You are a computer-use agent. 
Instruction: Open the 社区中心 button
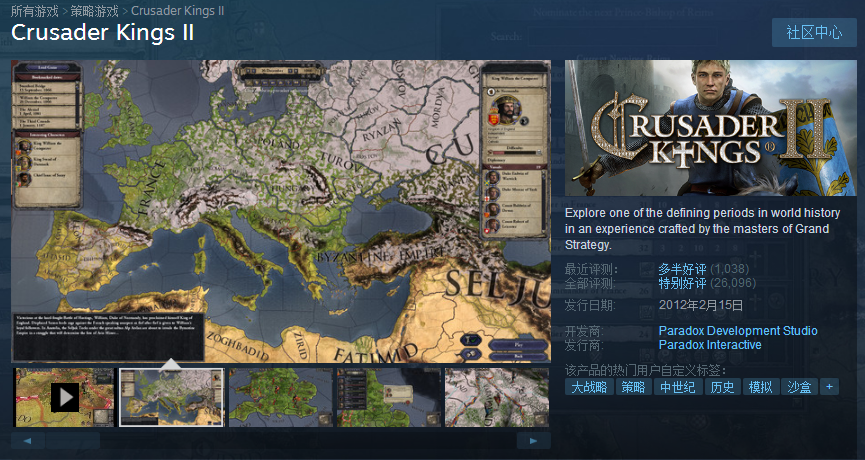(814, 33)
